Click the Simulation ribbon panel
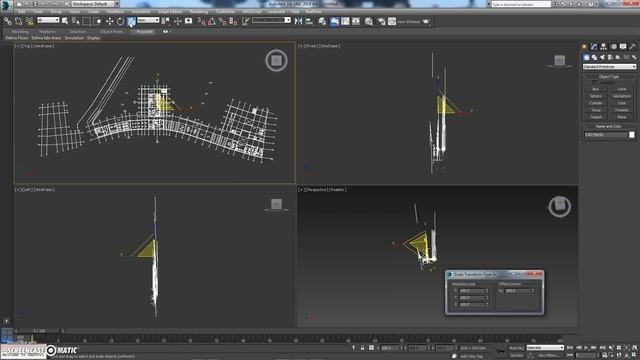 [74, 38]
